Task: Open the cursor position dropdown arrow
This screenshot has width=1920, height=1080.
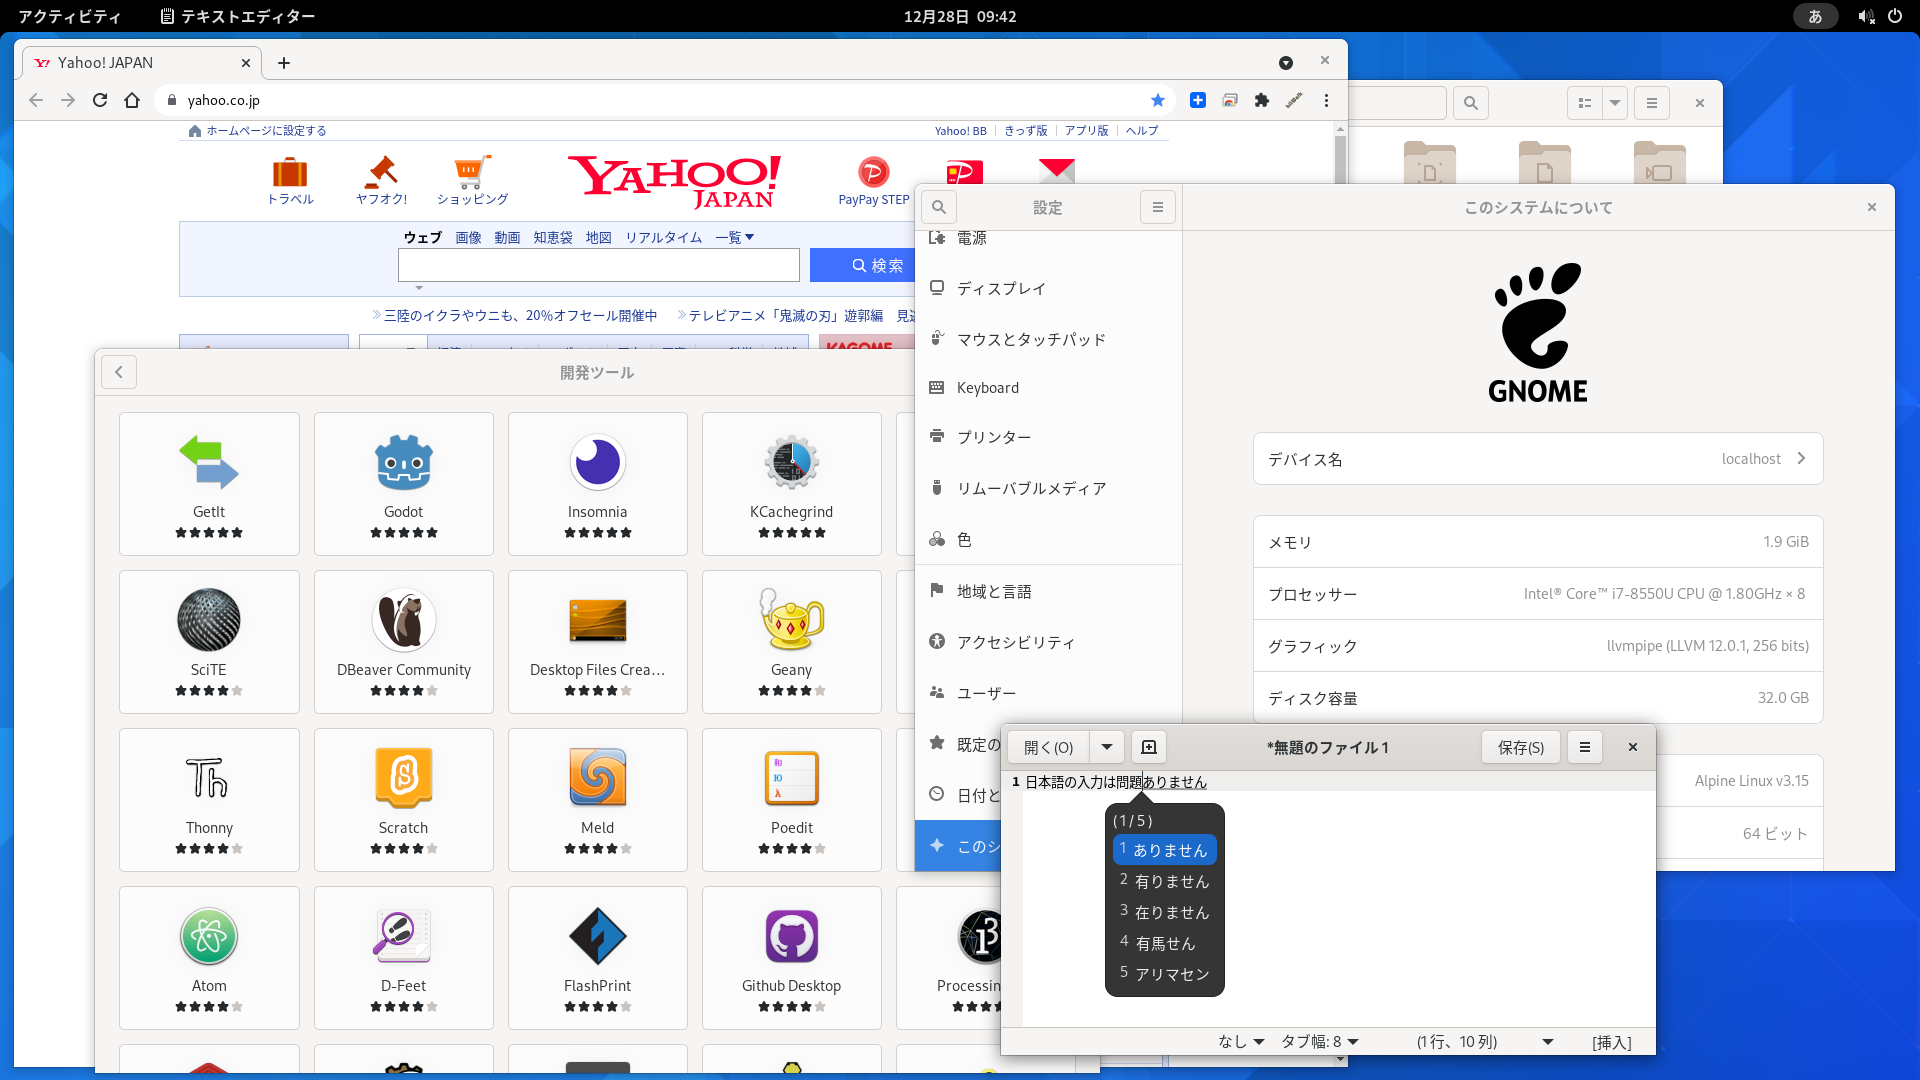Action: click(x=1548, y=1042)
